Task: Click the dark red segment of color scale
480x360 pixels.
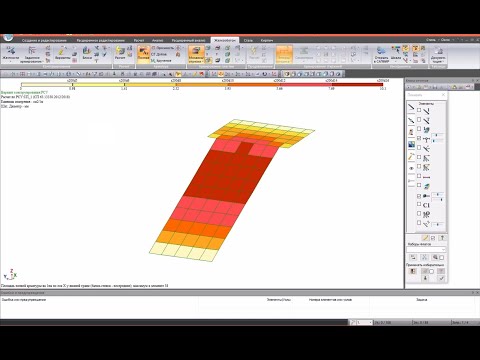Action: [x=357, y=85]
